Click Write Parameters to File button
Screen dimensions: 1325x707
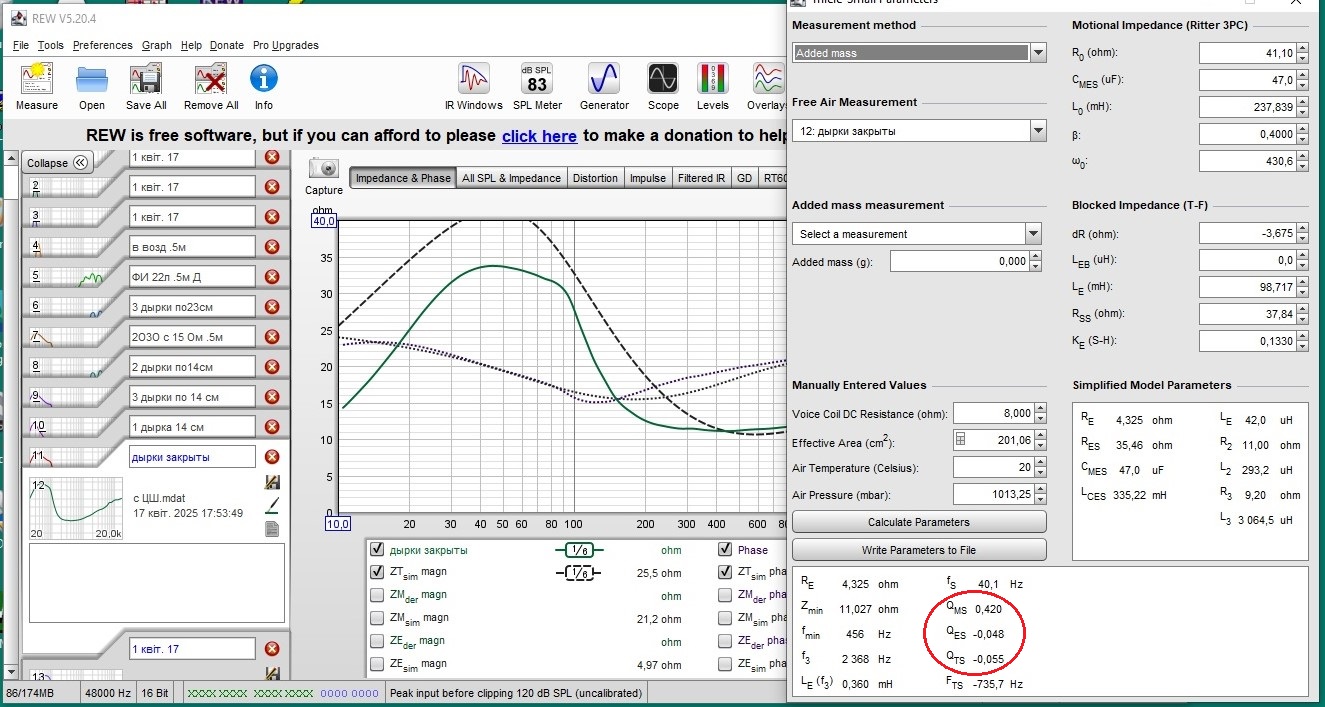919,550
